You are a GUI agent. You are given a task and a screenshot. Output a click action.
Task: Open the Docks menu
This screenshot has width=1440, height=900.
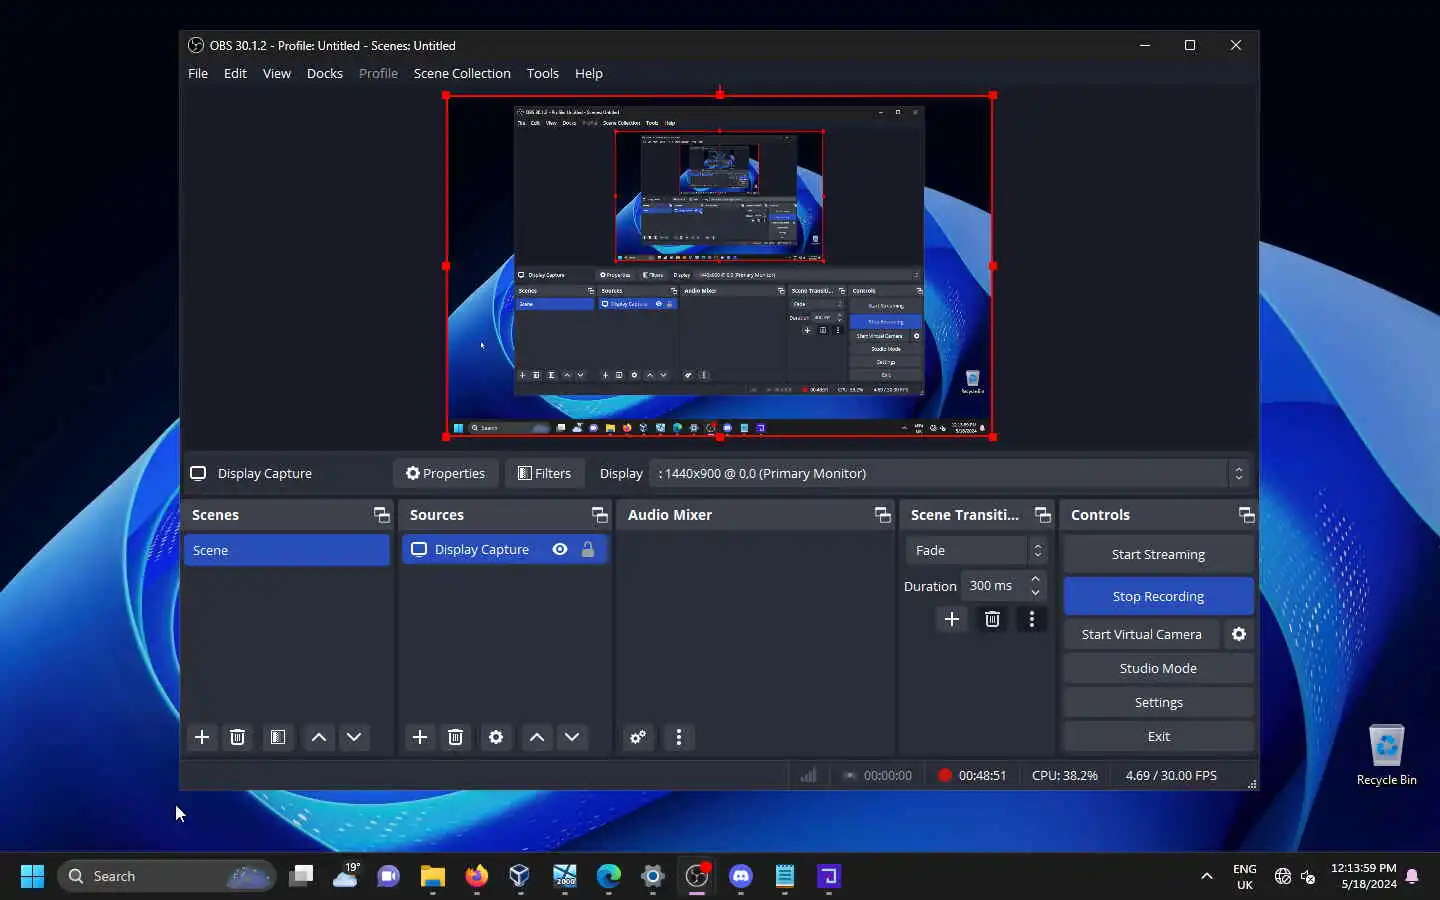pos(325,73)
